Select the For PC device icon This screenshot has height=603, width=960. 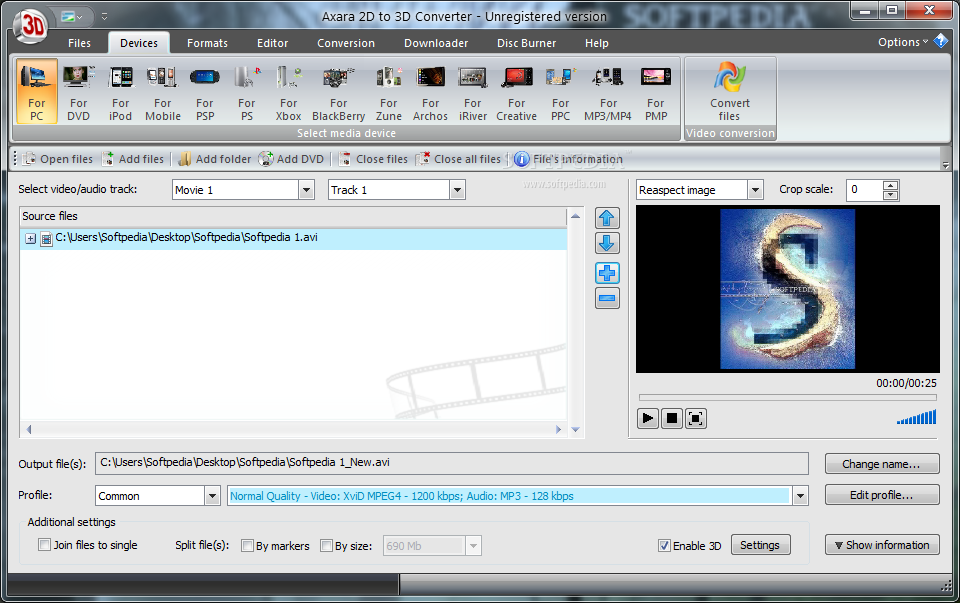click(x=37, y=92)
